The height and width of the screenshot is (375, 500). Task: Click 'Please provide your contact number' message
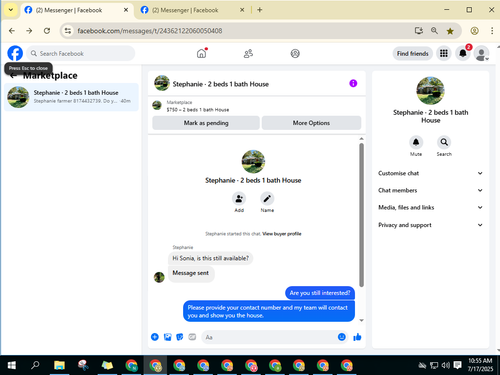[x=269, y=311]
